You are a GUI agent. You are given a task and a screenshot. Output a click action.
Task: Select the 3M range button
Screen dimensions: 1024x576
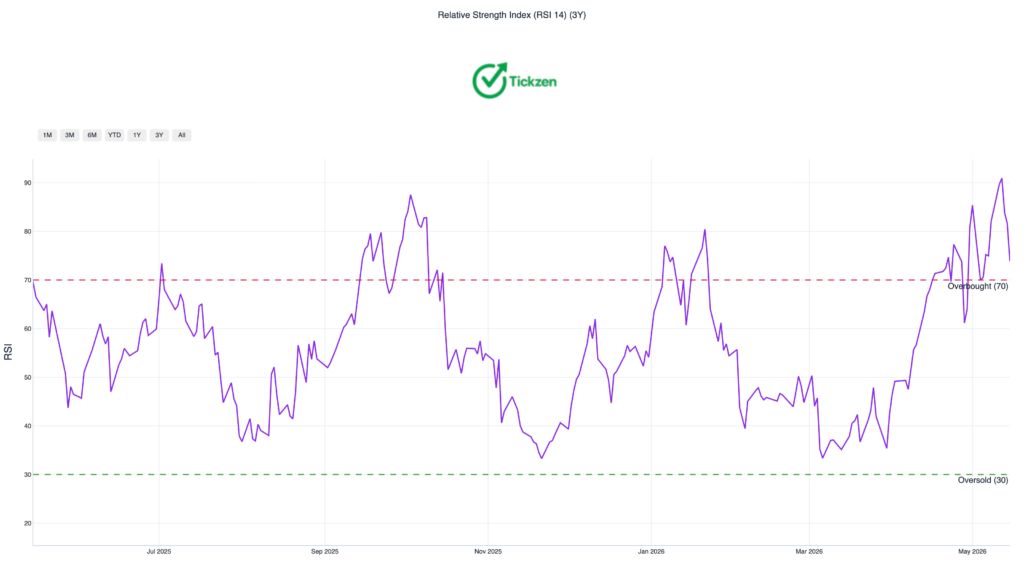(x=70, y=135)
